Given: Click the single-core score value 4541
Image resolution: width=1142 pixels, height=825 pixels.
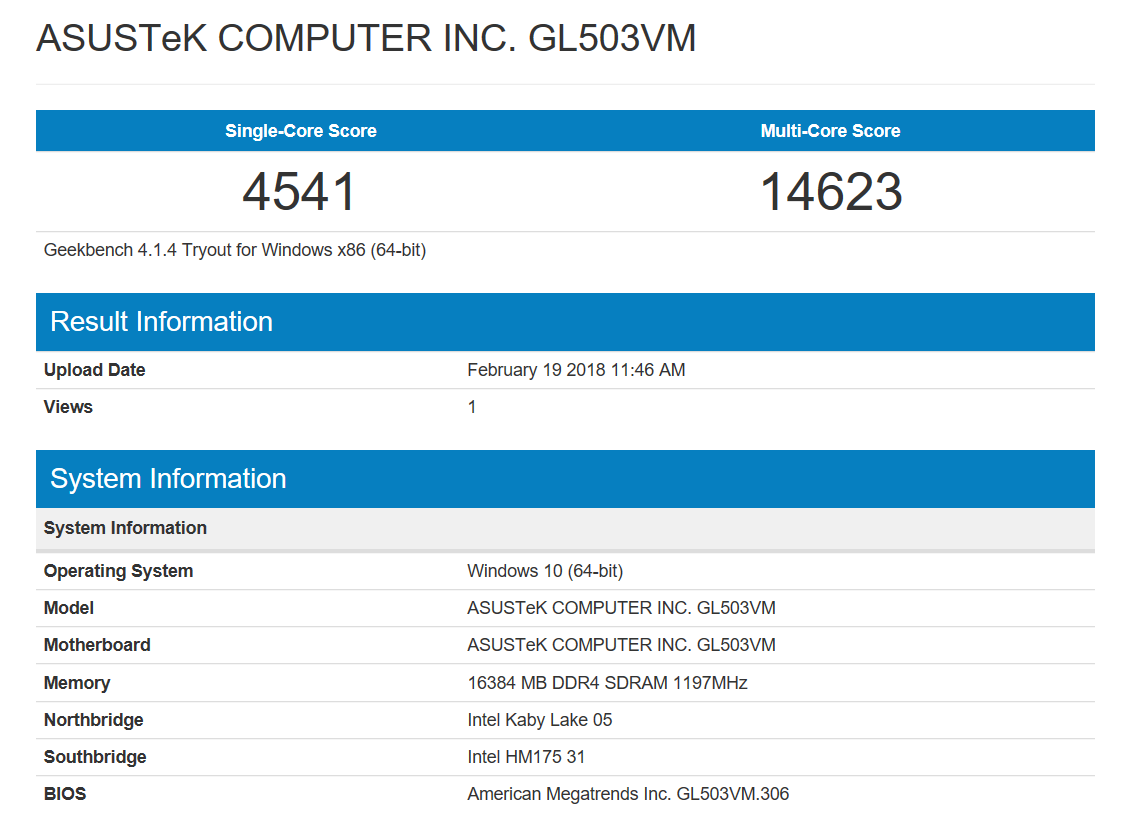Looking at the screenshot, I should point(300,192).
